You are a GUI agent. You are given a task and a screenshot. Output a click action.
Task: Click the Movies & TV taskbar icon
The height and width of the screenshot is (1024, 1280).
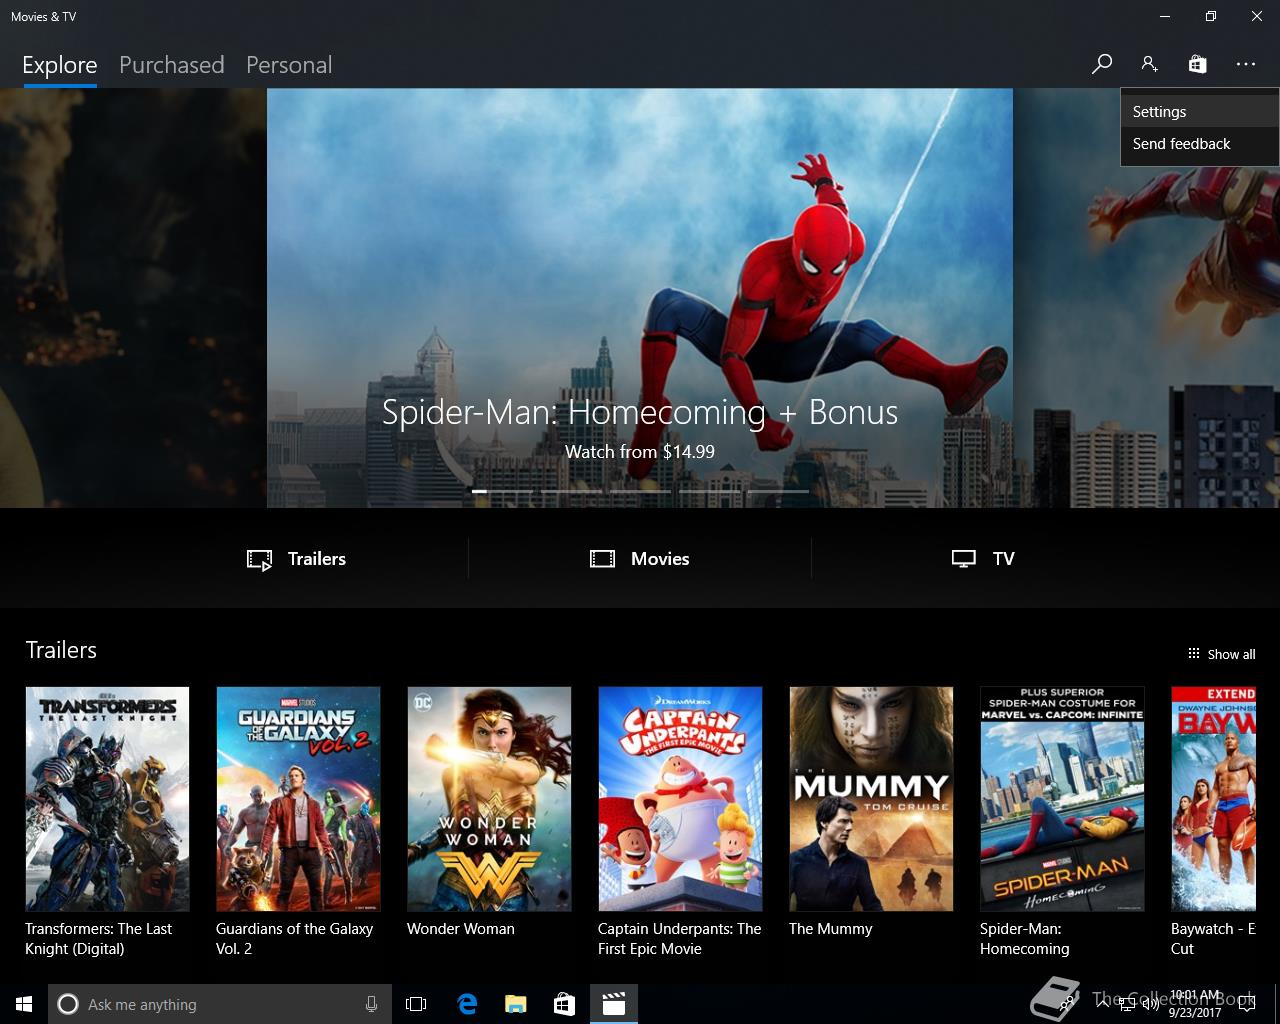click(x=614, y=1004)
